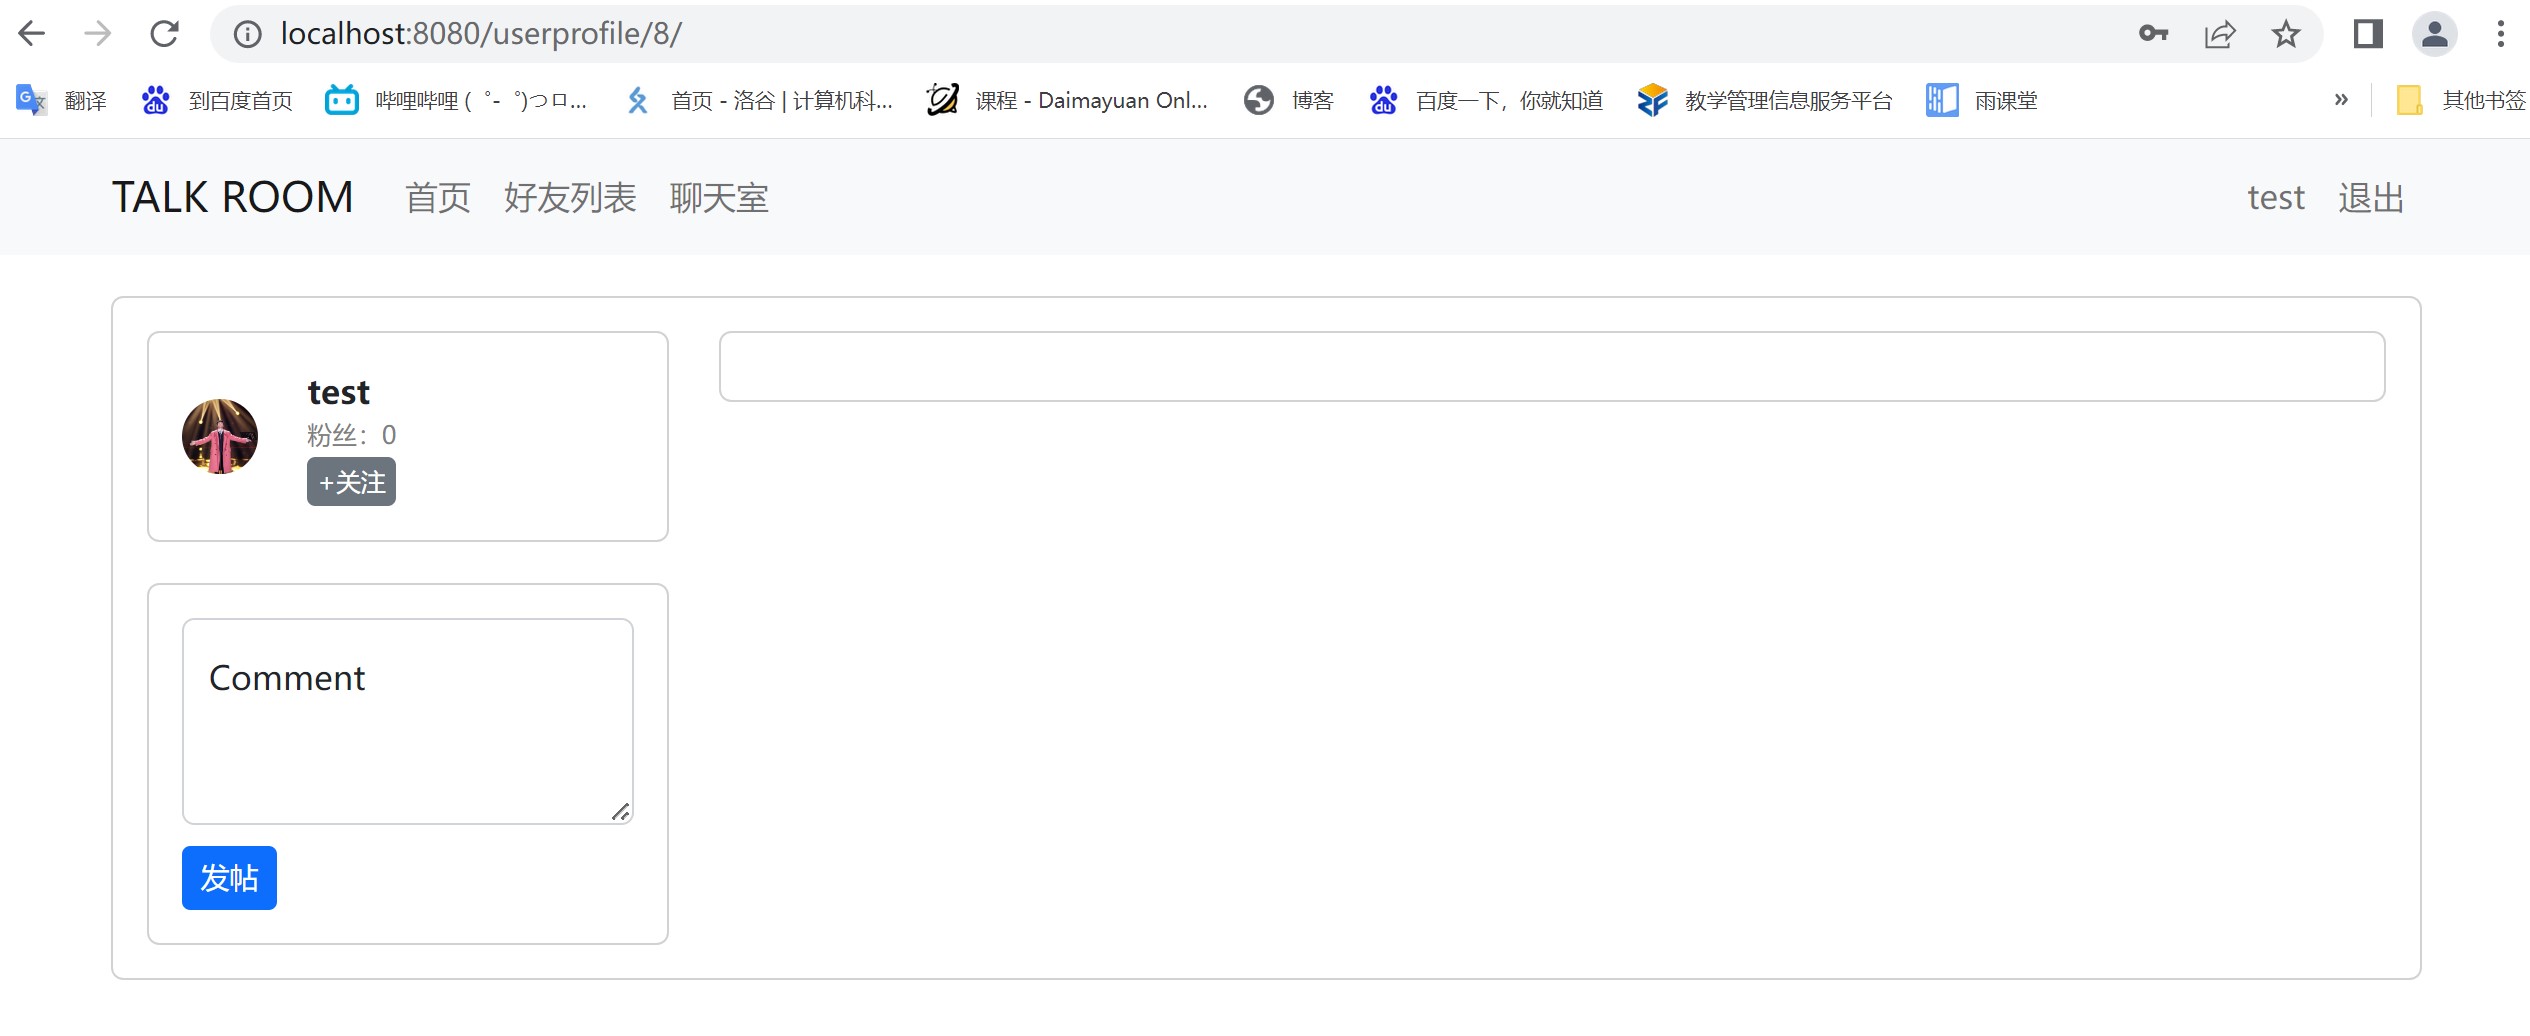Bookmark the current page with the star
Image resolution: width=2530 pixels, height=1036 pixels.
point(2285,33)
